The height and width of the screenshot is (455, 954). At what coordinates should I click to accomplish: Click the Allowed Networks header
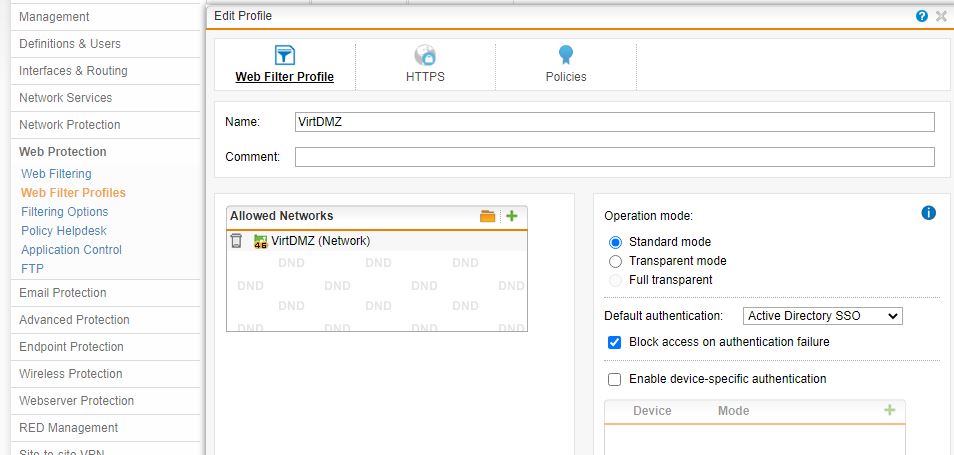[x=281, y=216]
